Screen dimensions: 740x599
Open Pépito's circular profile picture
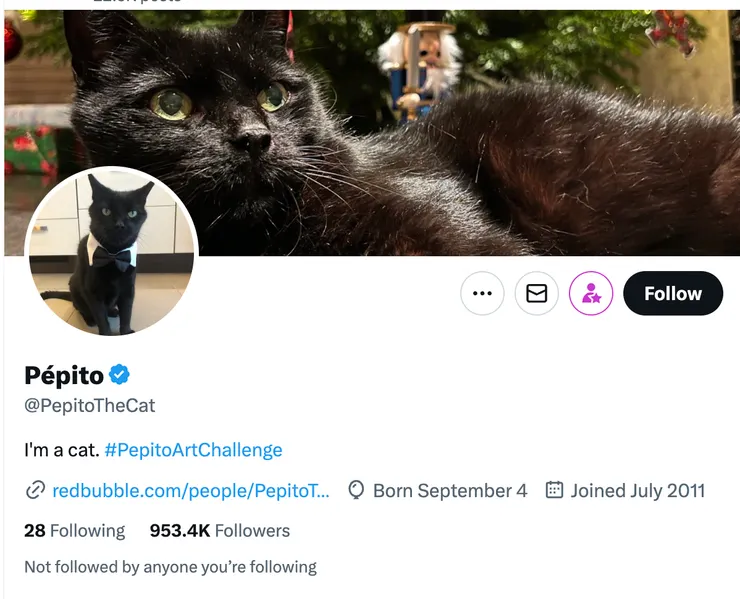pos(111,251)
